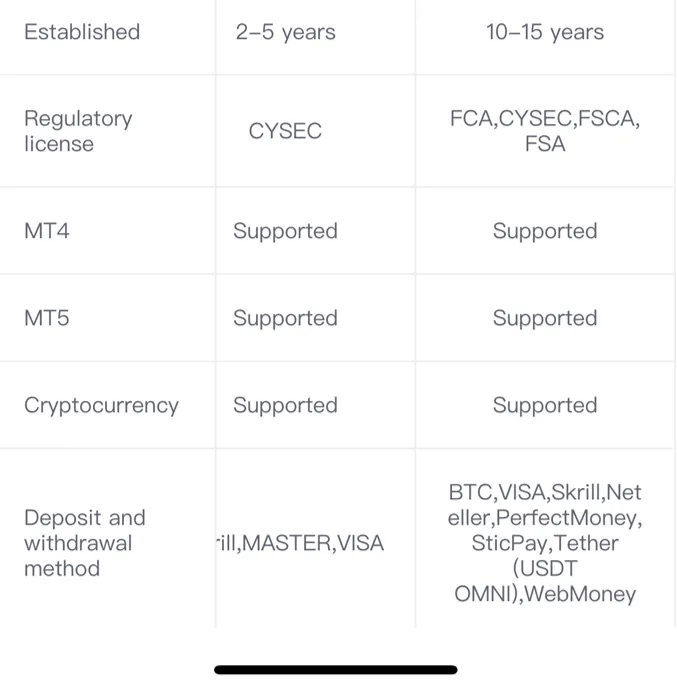Image resolution: width=677 pixels, height=681 pixels.
Task: Tap Cryptocurrency Supported in right column
Action: tap(545, 406)
